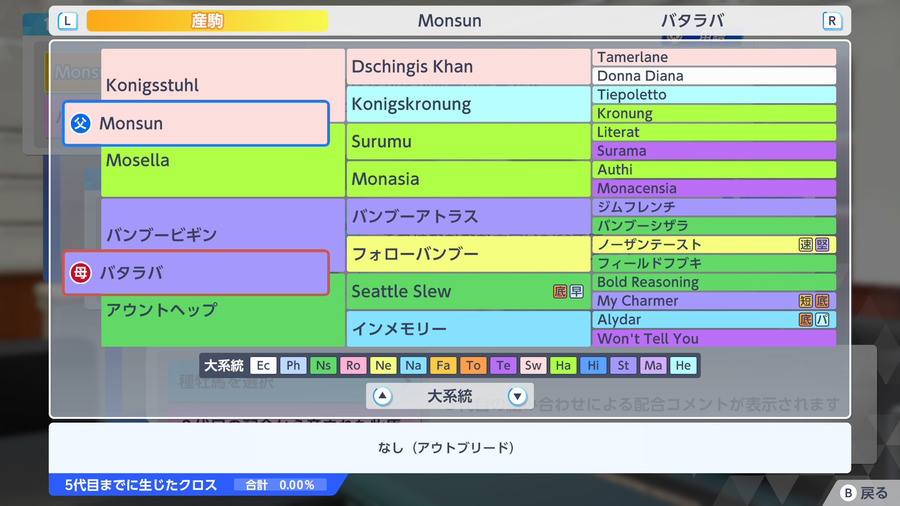Click the フィールドフブキ ancestor row
The width and height of the screenshot is (900, 506).
click(714, 263)
